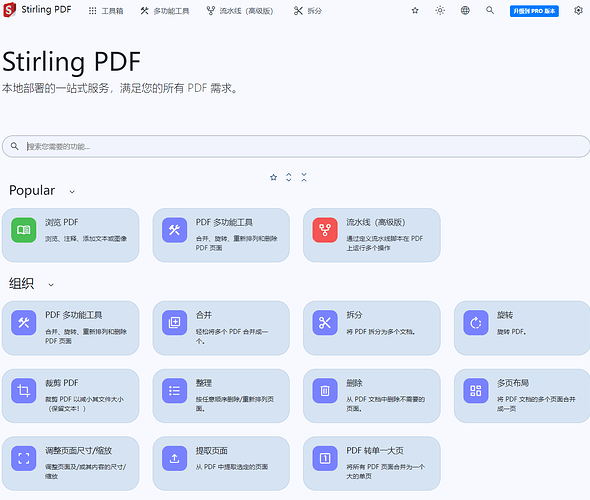Collapse the 组织 section chevron
This screenshot has width=590, height=500.
51,285
